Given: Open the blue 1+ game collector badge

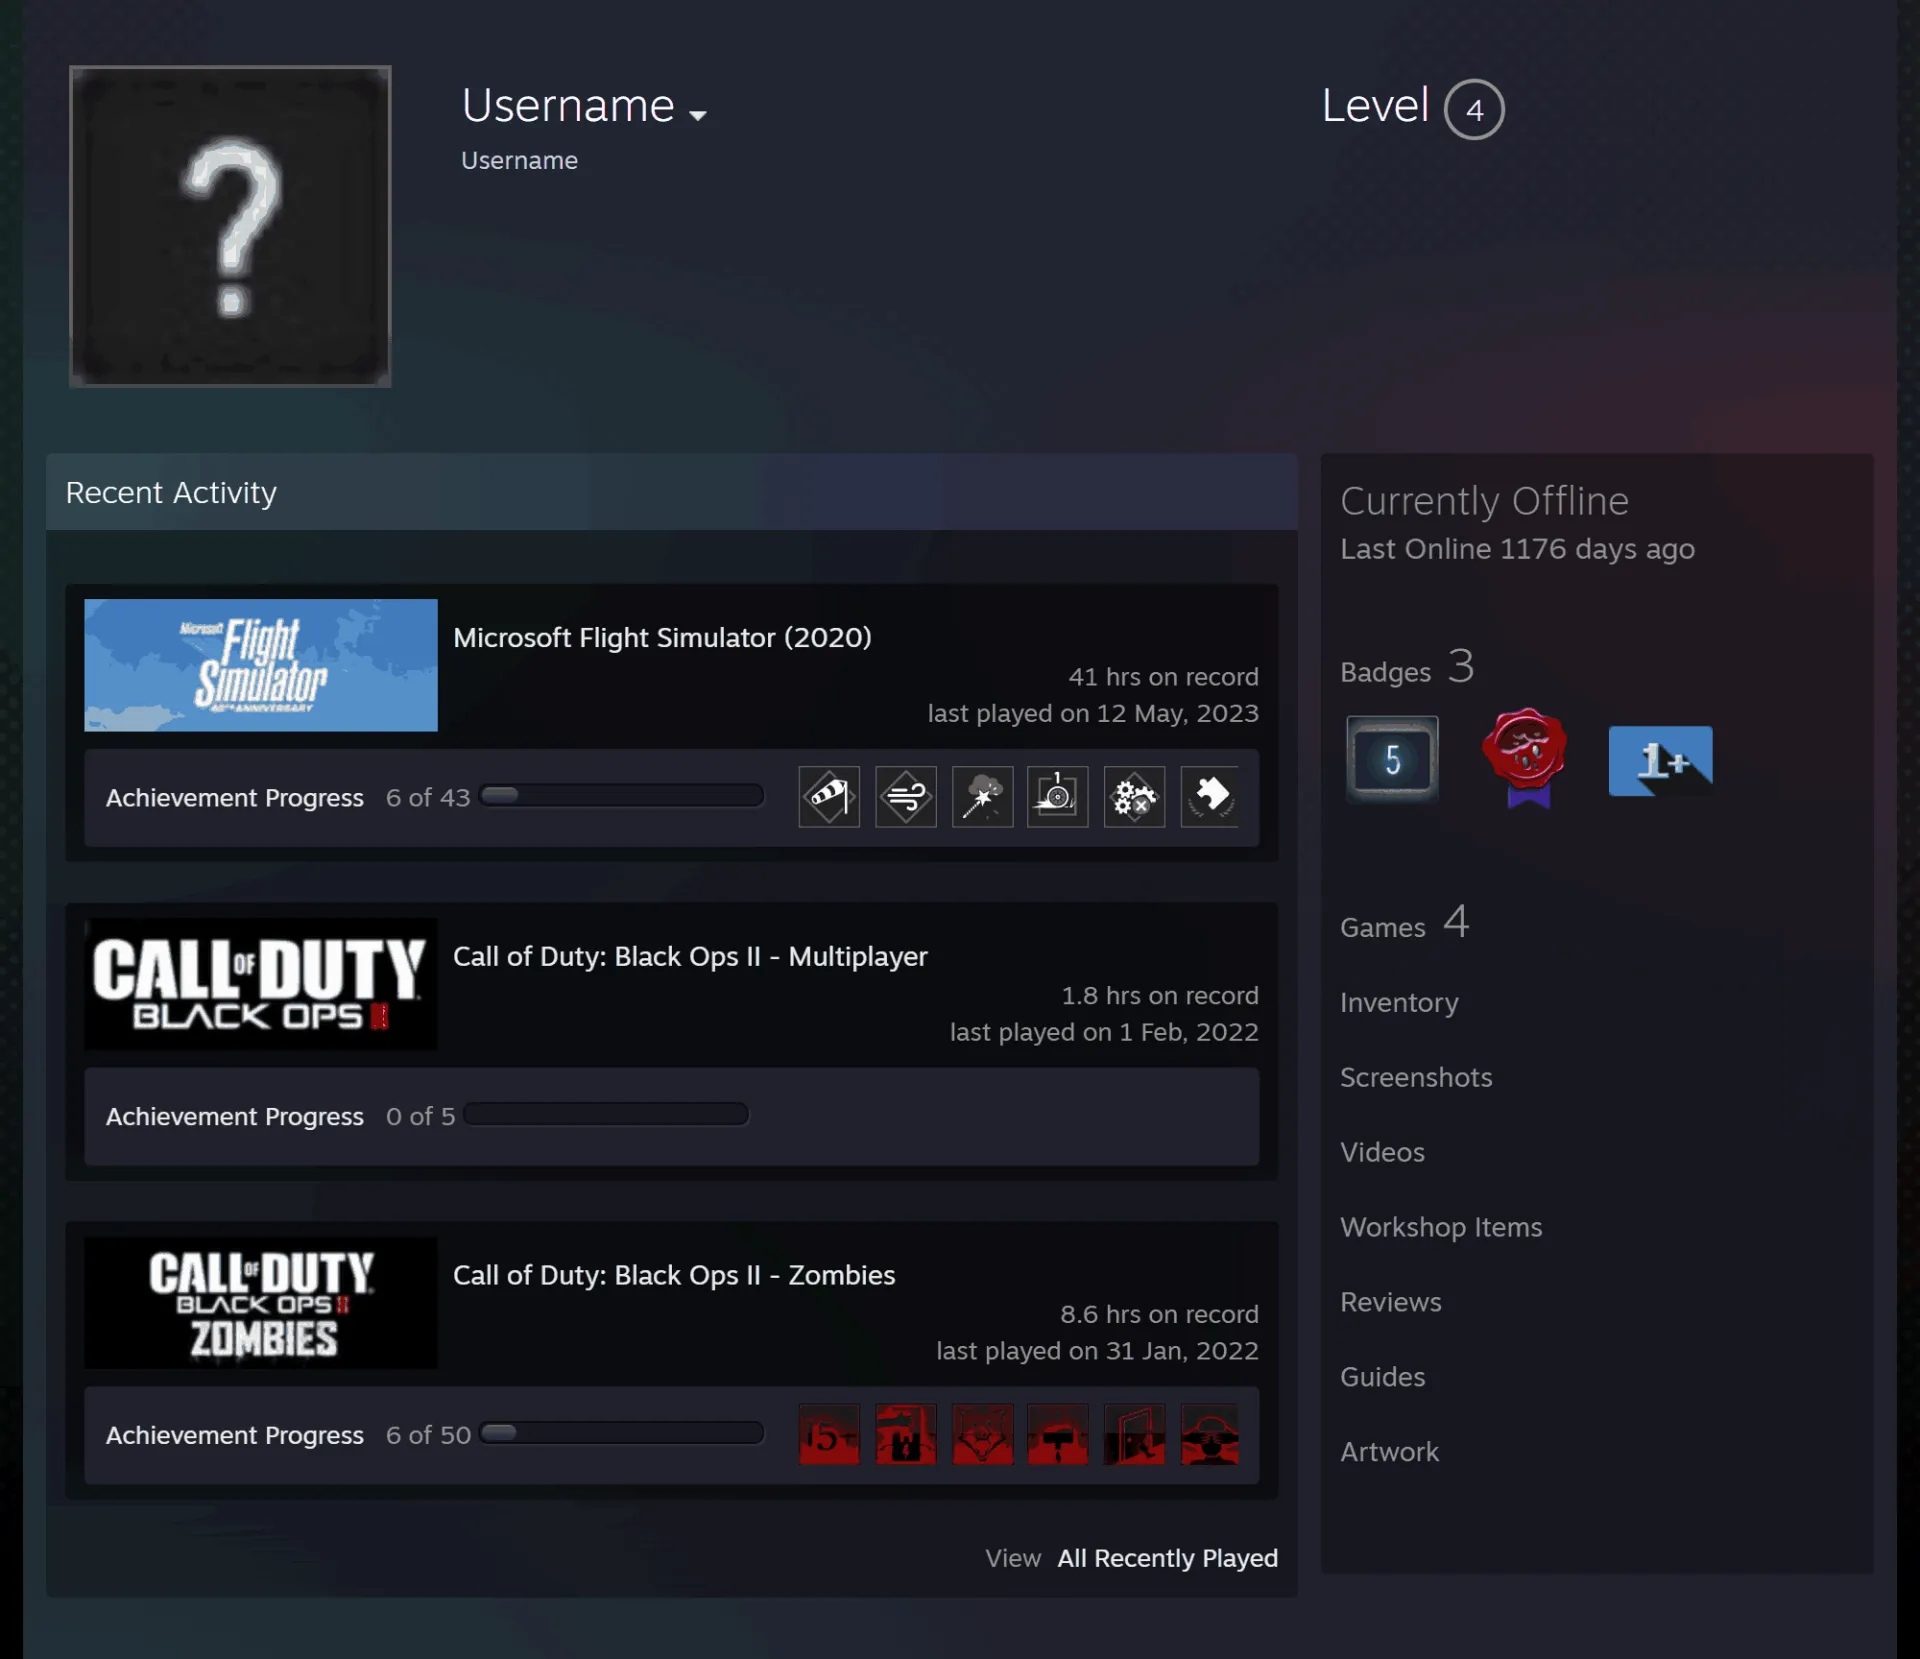Looking at the screenshot, I should tap(1660, 761).
